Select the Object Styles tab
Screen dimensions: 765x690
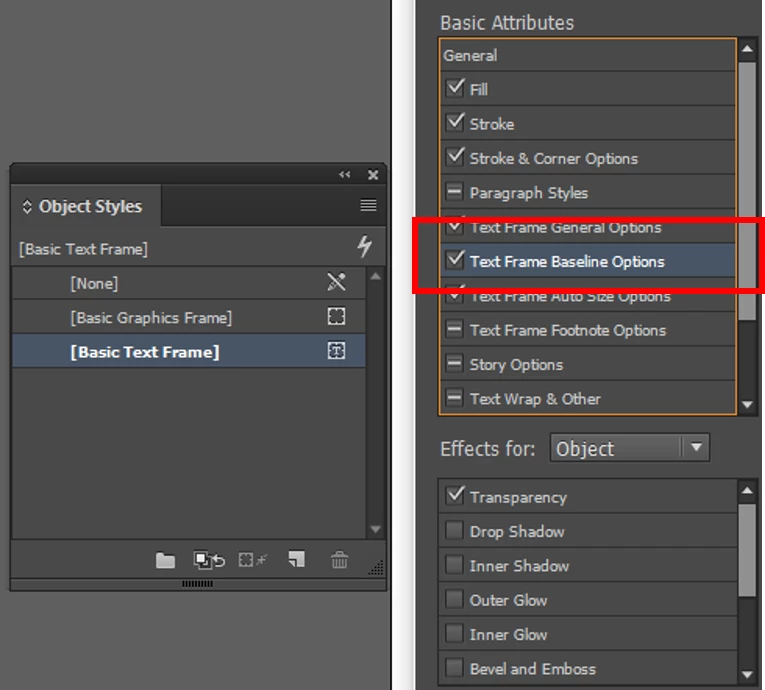coord(86,206)
